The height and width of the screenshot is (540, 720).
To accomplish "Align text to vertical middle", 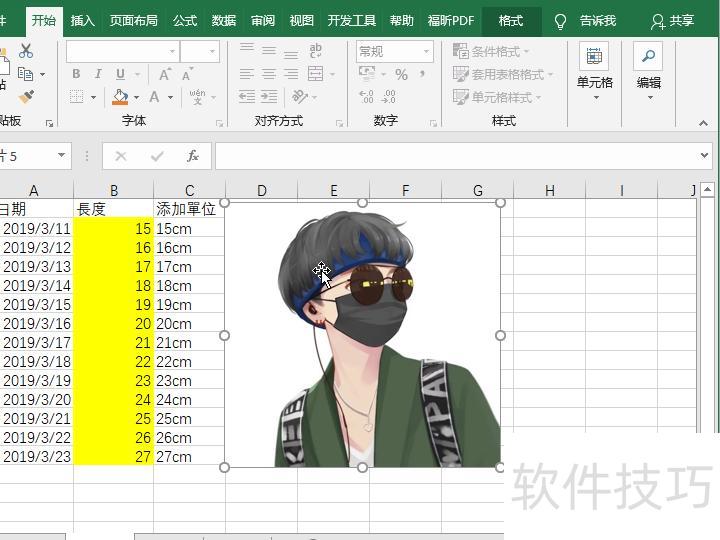I will click(x=269, y=50).
